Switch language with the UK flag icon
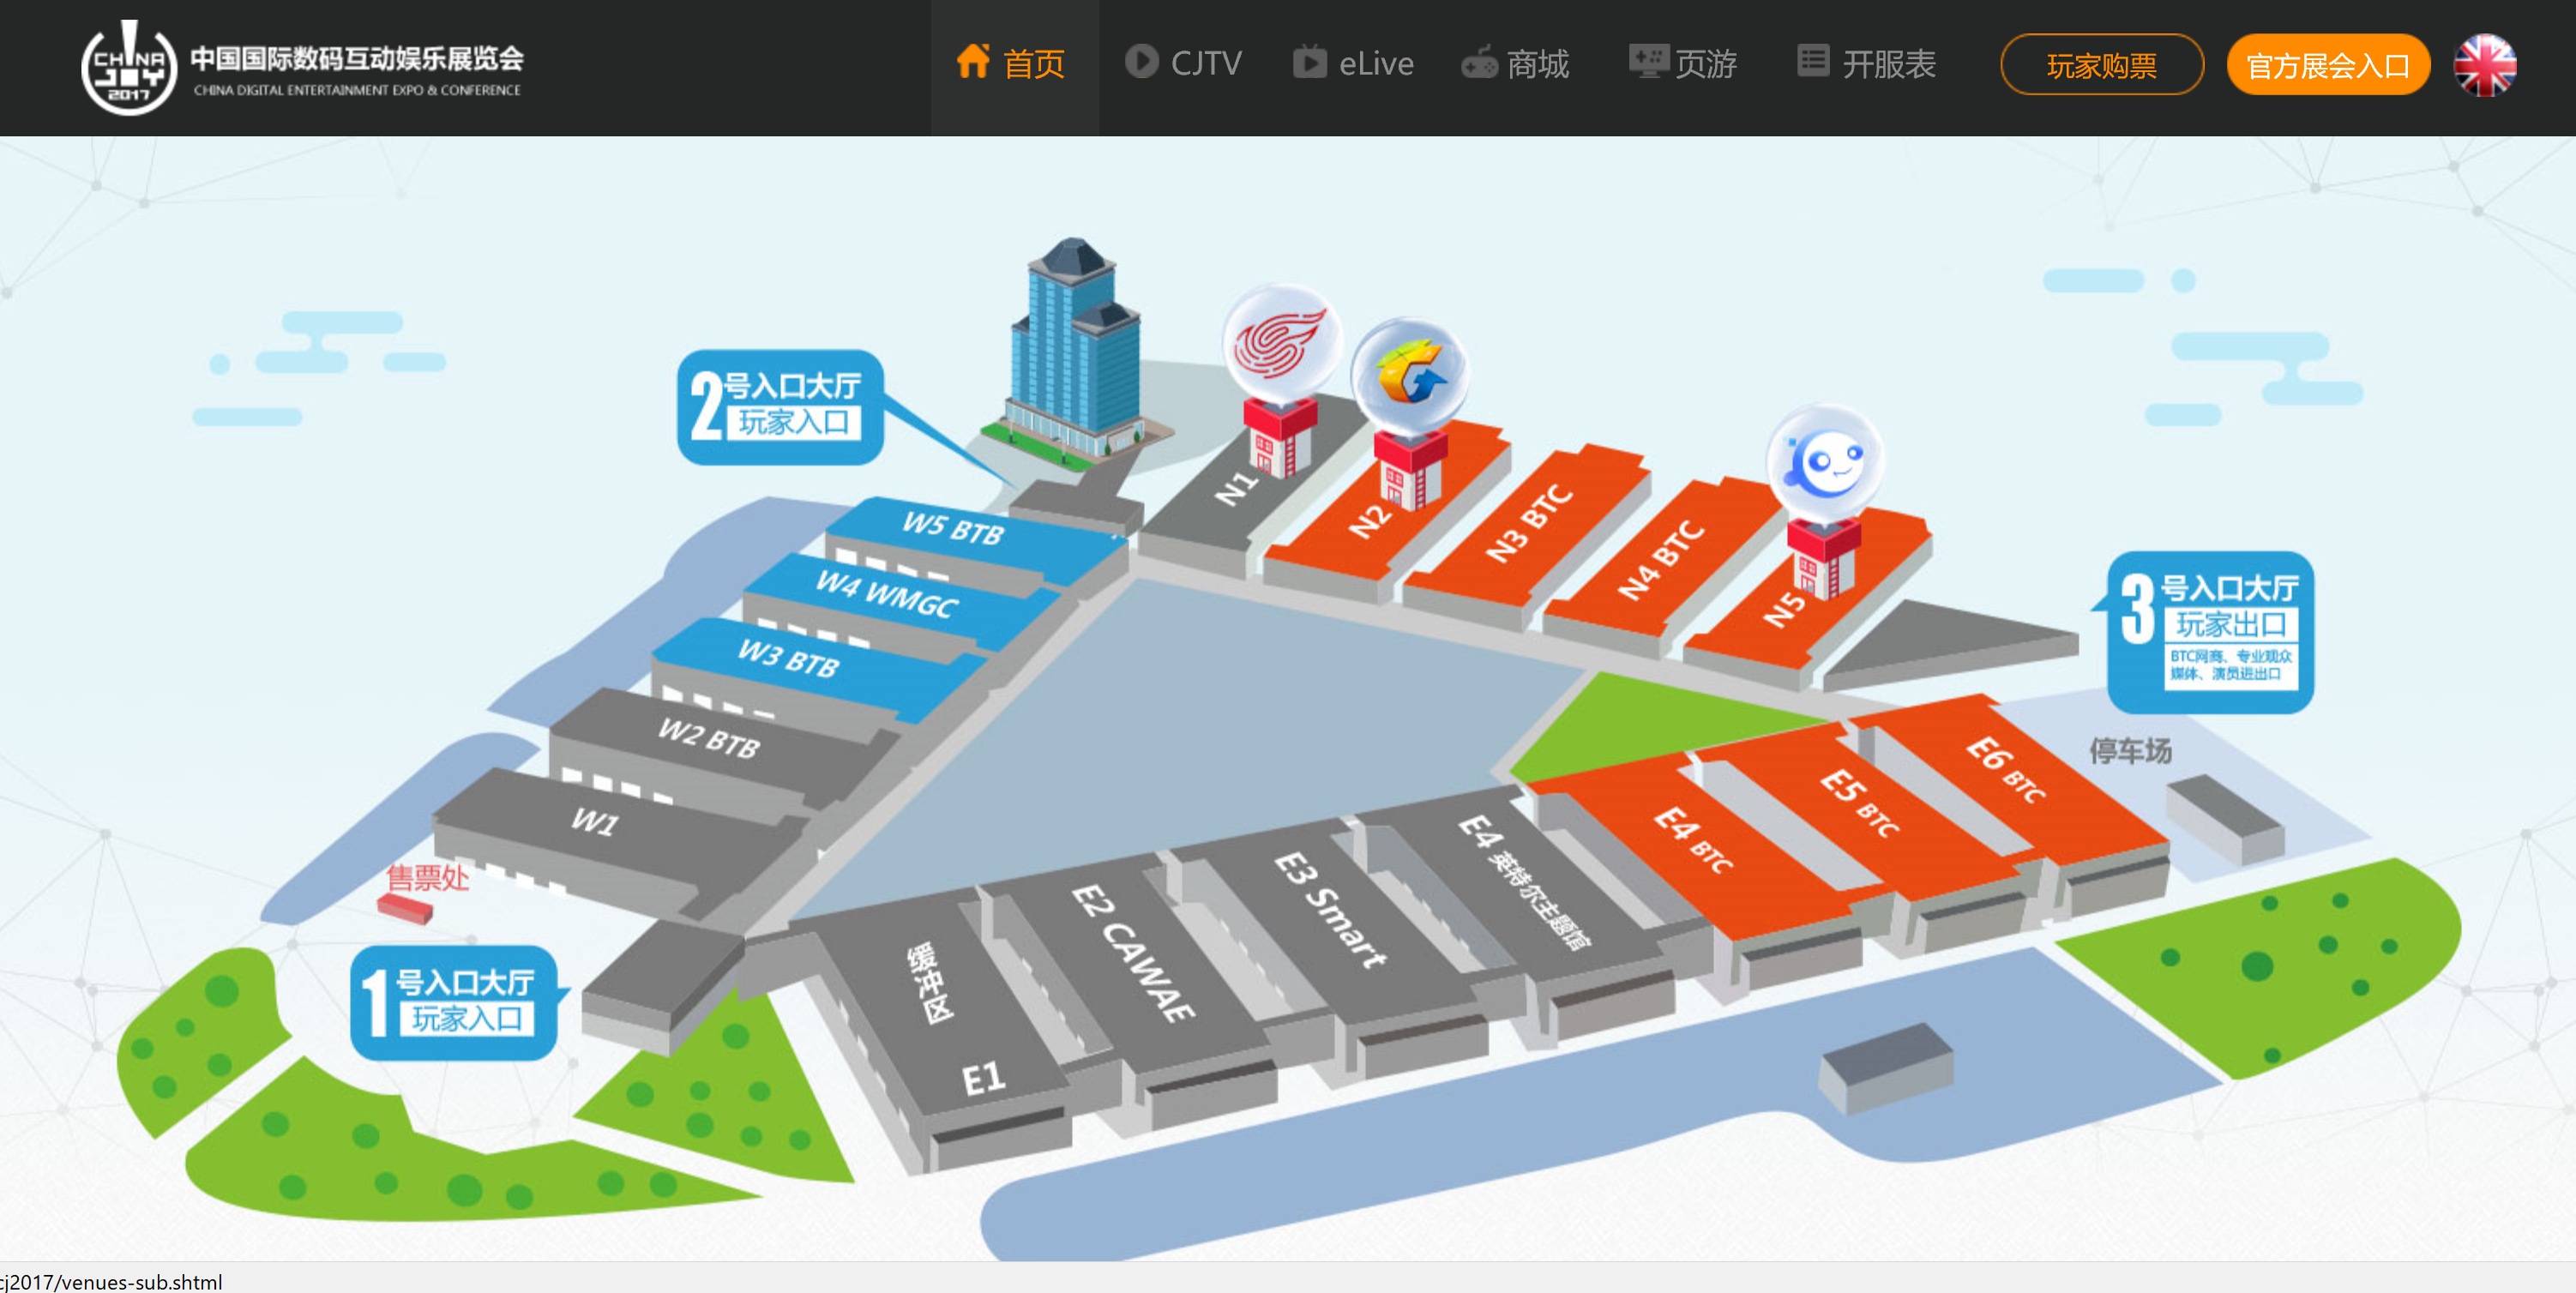 pos(2485,65)
